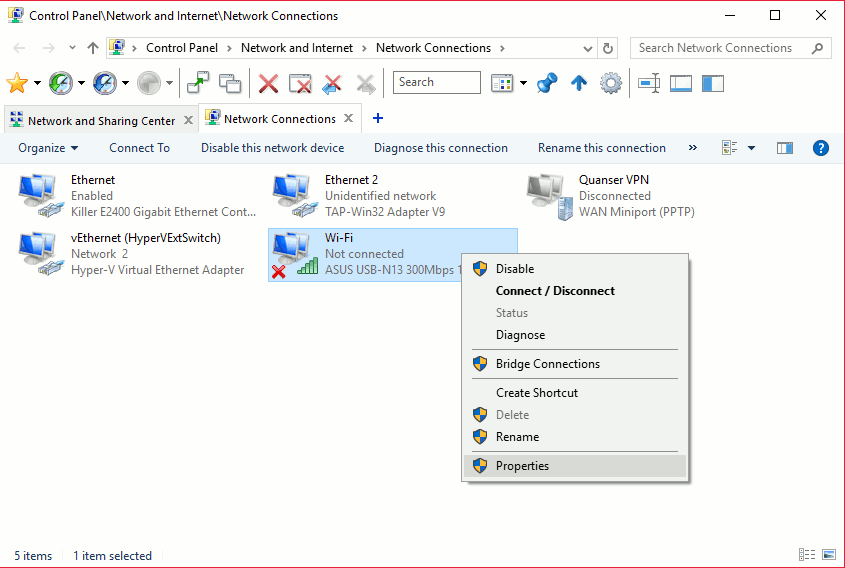Click the red X delete toolbar icon
Screen dimensions: 845x568
coord(268,83)
